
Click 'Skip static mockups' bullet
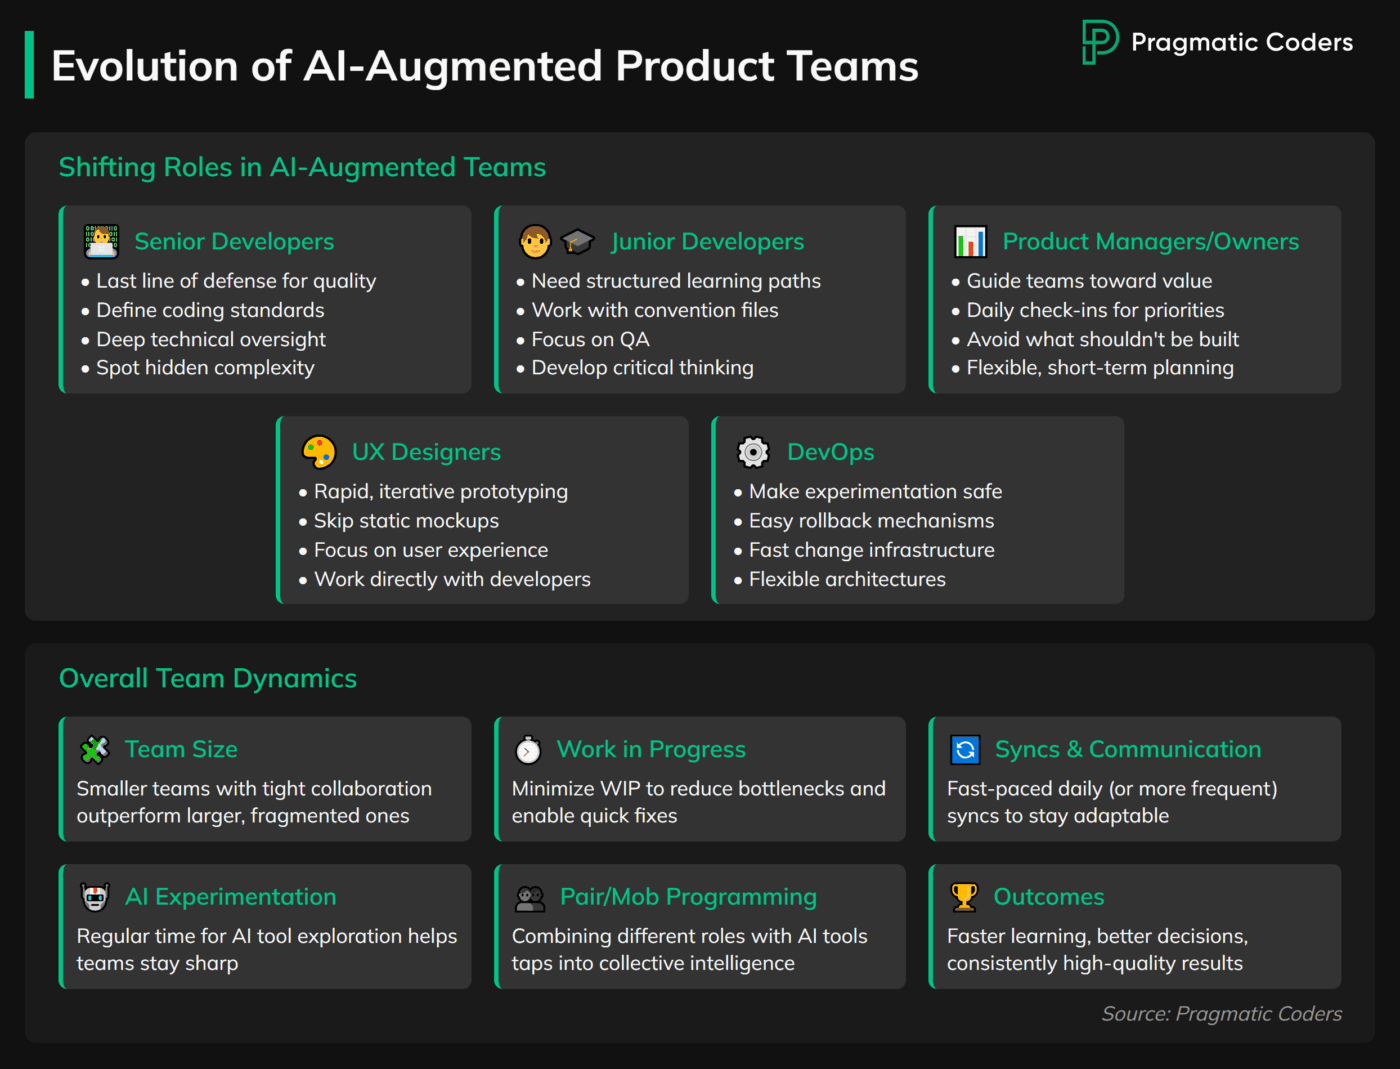point(406,521)
